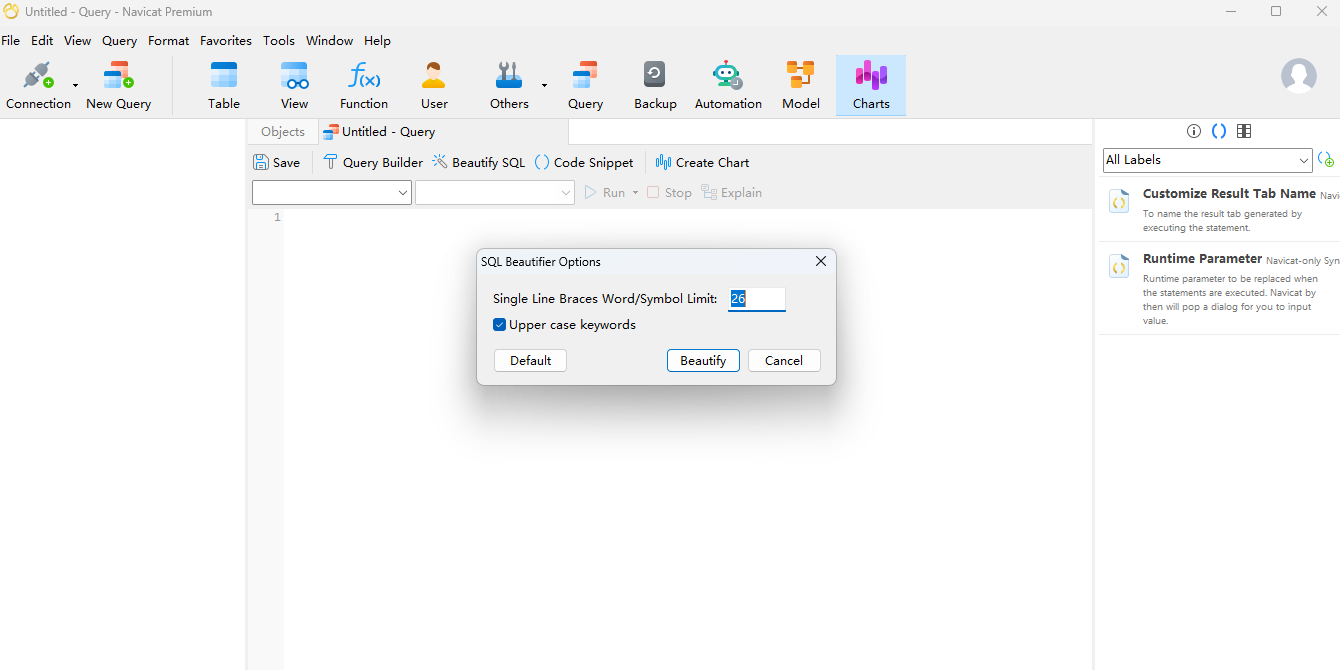Click the Default button
This screenshot has width=1340, height=670.
pos(530,360)
